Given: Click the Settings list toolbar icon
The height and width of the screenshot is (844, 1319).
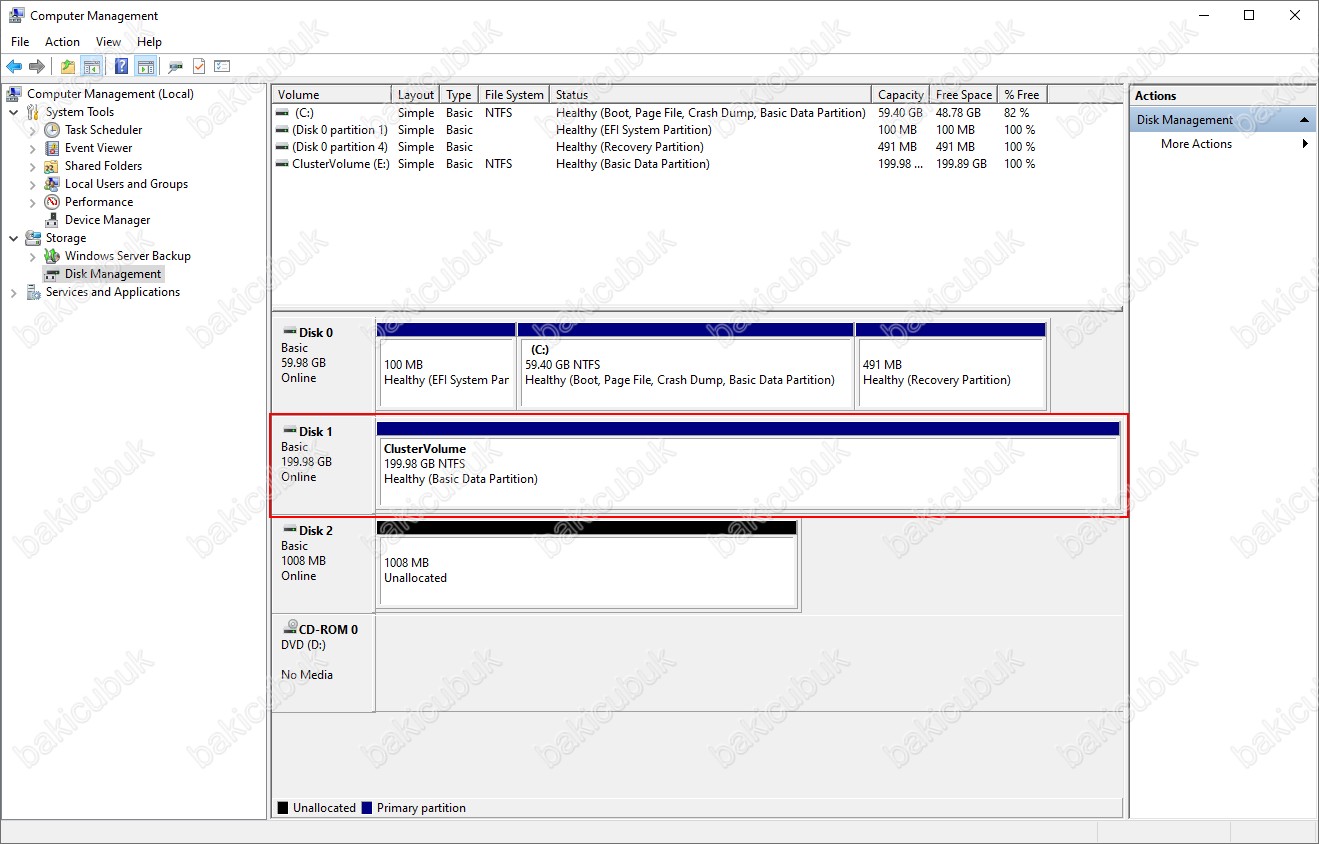Looking at the screenshot, I should [222, 67].
